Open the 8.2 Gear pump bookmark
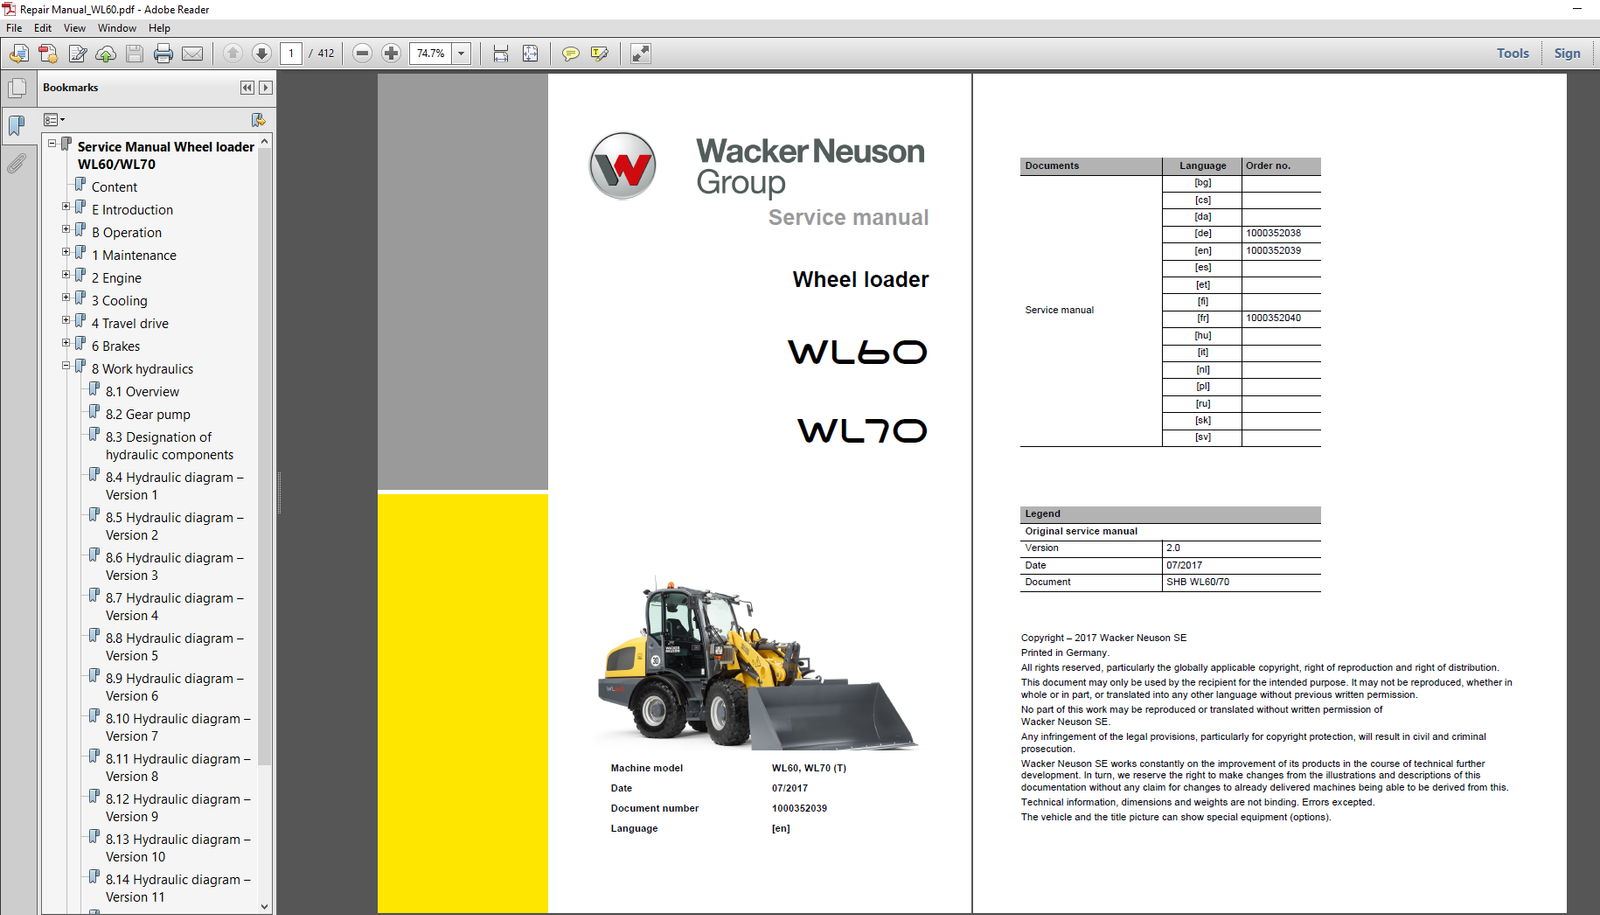Screen dimensions: 1600x915 coord(148,415)
